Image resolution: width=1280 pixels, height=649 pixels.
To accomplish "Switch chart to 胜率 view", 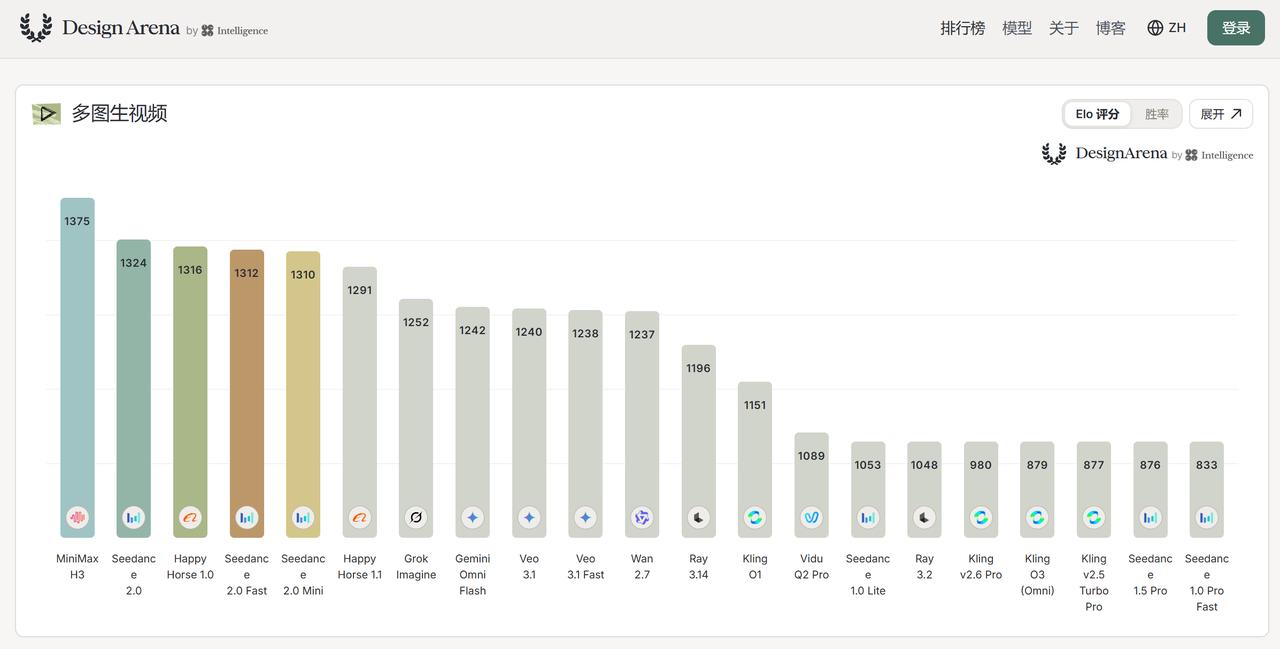I will click(1157, 114).
